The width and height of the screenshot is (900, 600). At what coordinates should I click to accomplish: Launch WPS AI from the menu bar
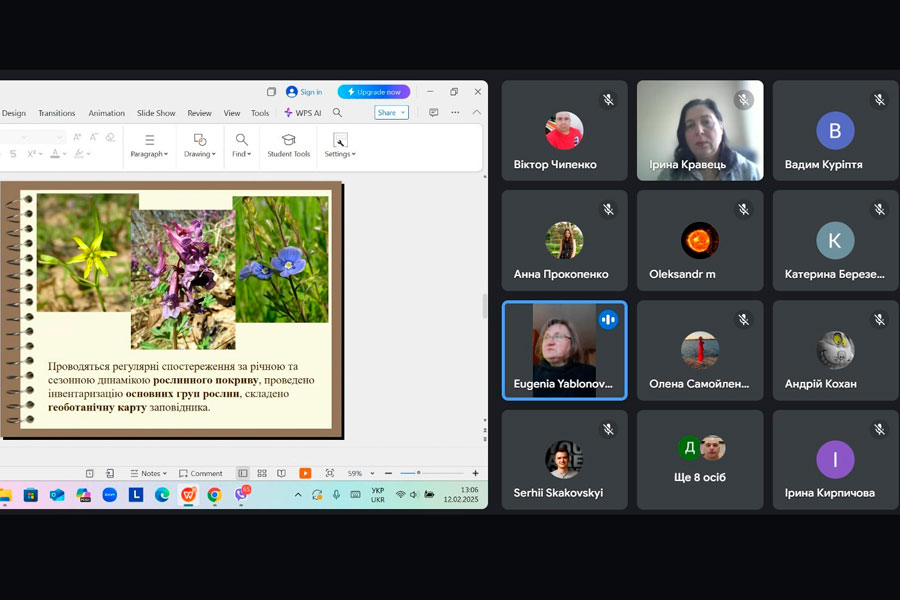tap(302, 113)
